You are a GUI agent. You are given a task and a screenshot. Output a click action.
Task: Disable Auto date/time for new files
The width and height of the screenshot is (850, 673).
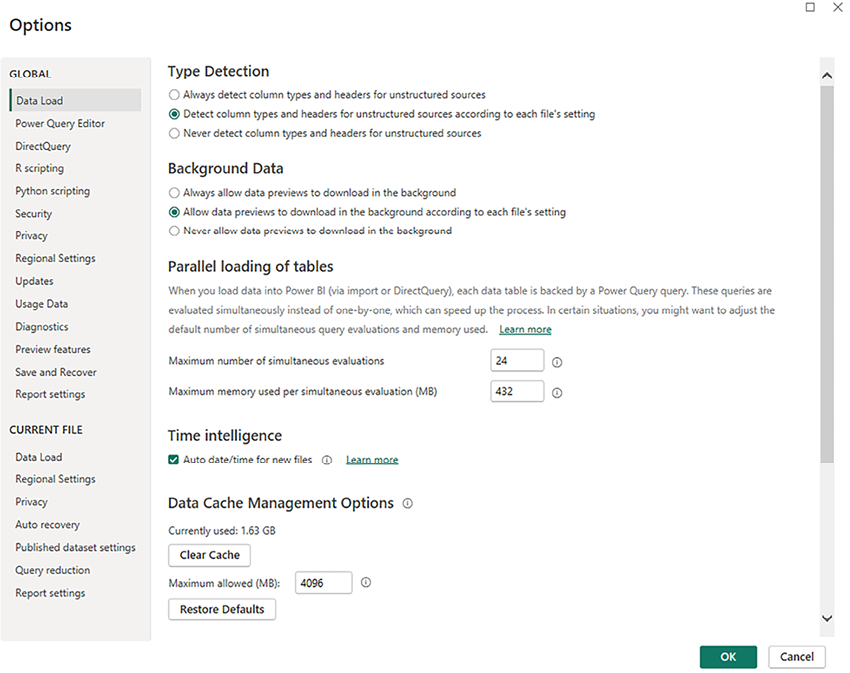click(176, 459)
